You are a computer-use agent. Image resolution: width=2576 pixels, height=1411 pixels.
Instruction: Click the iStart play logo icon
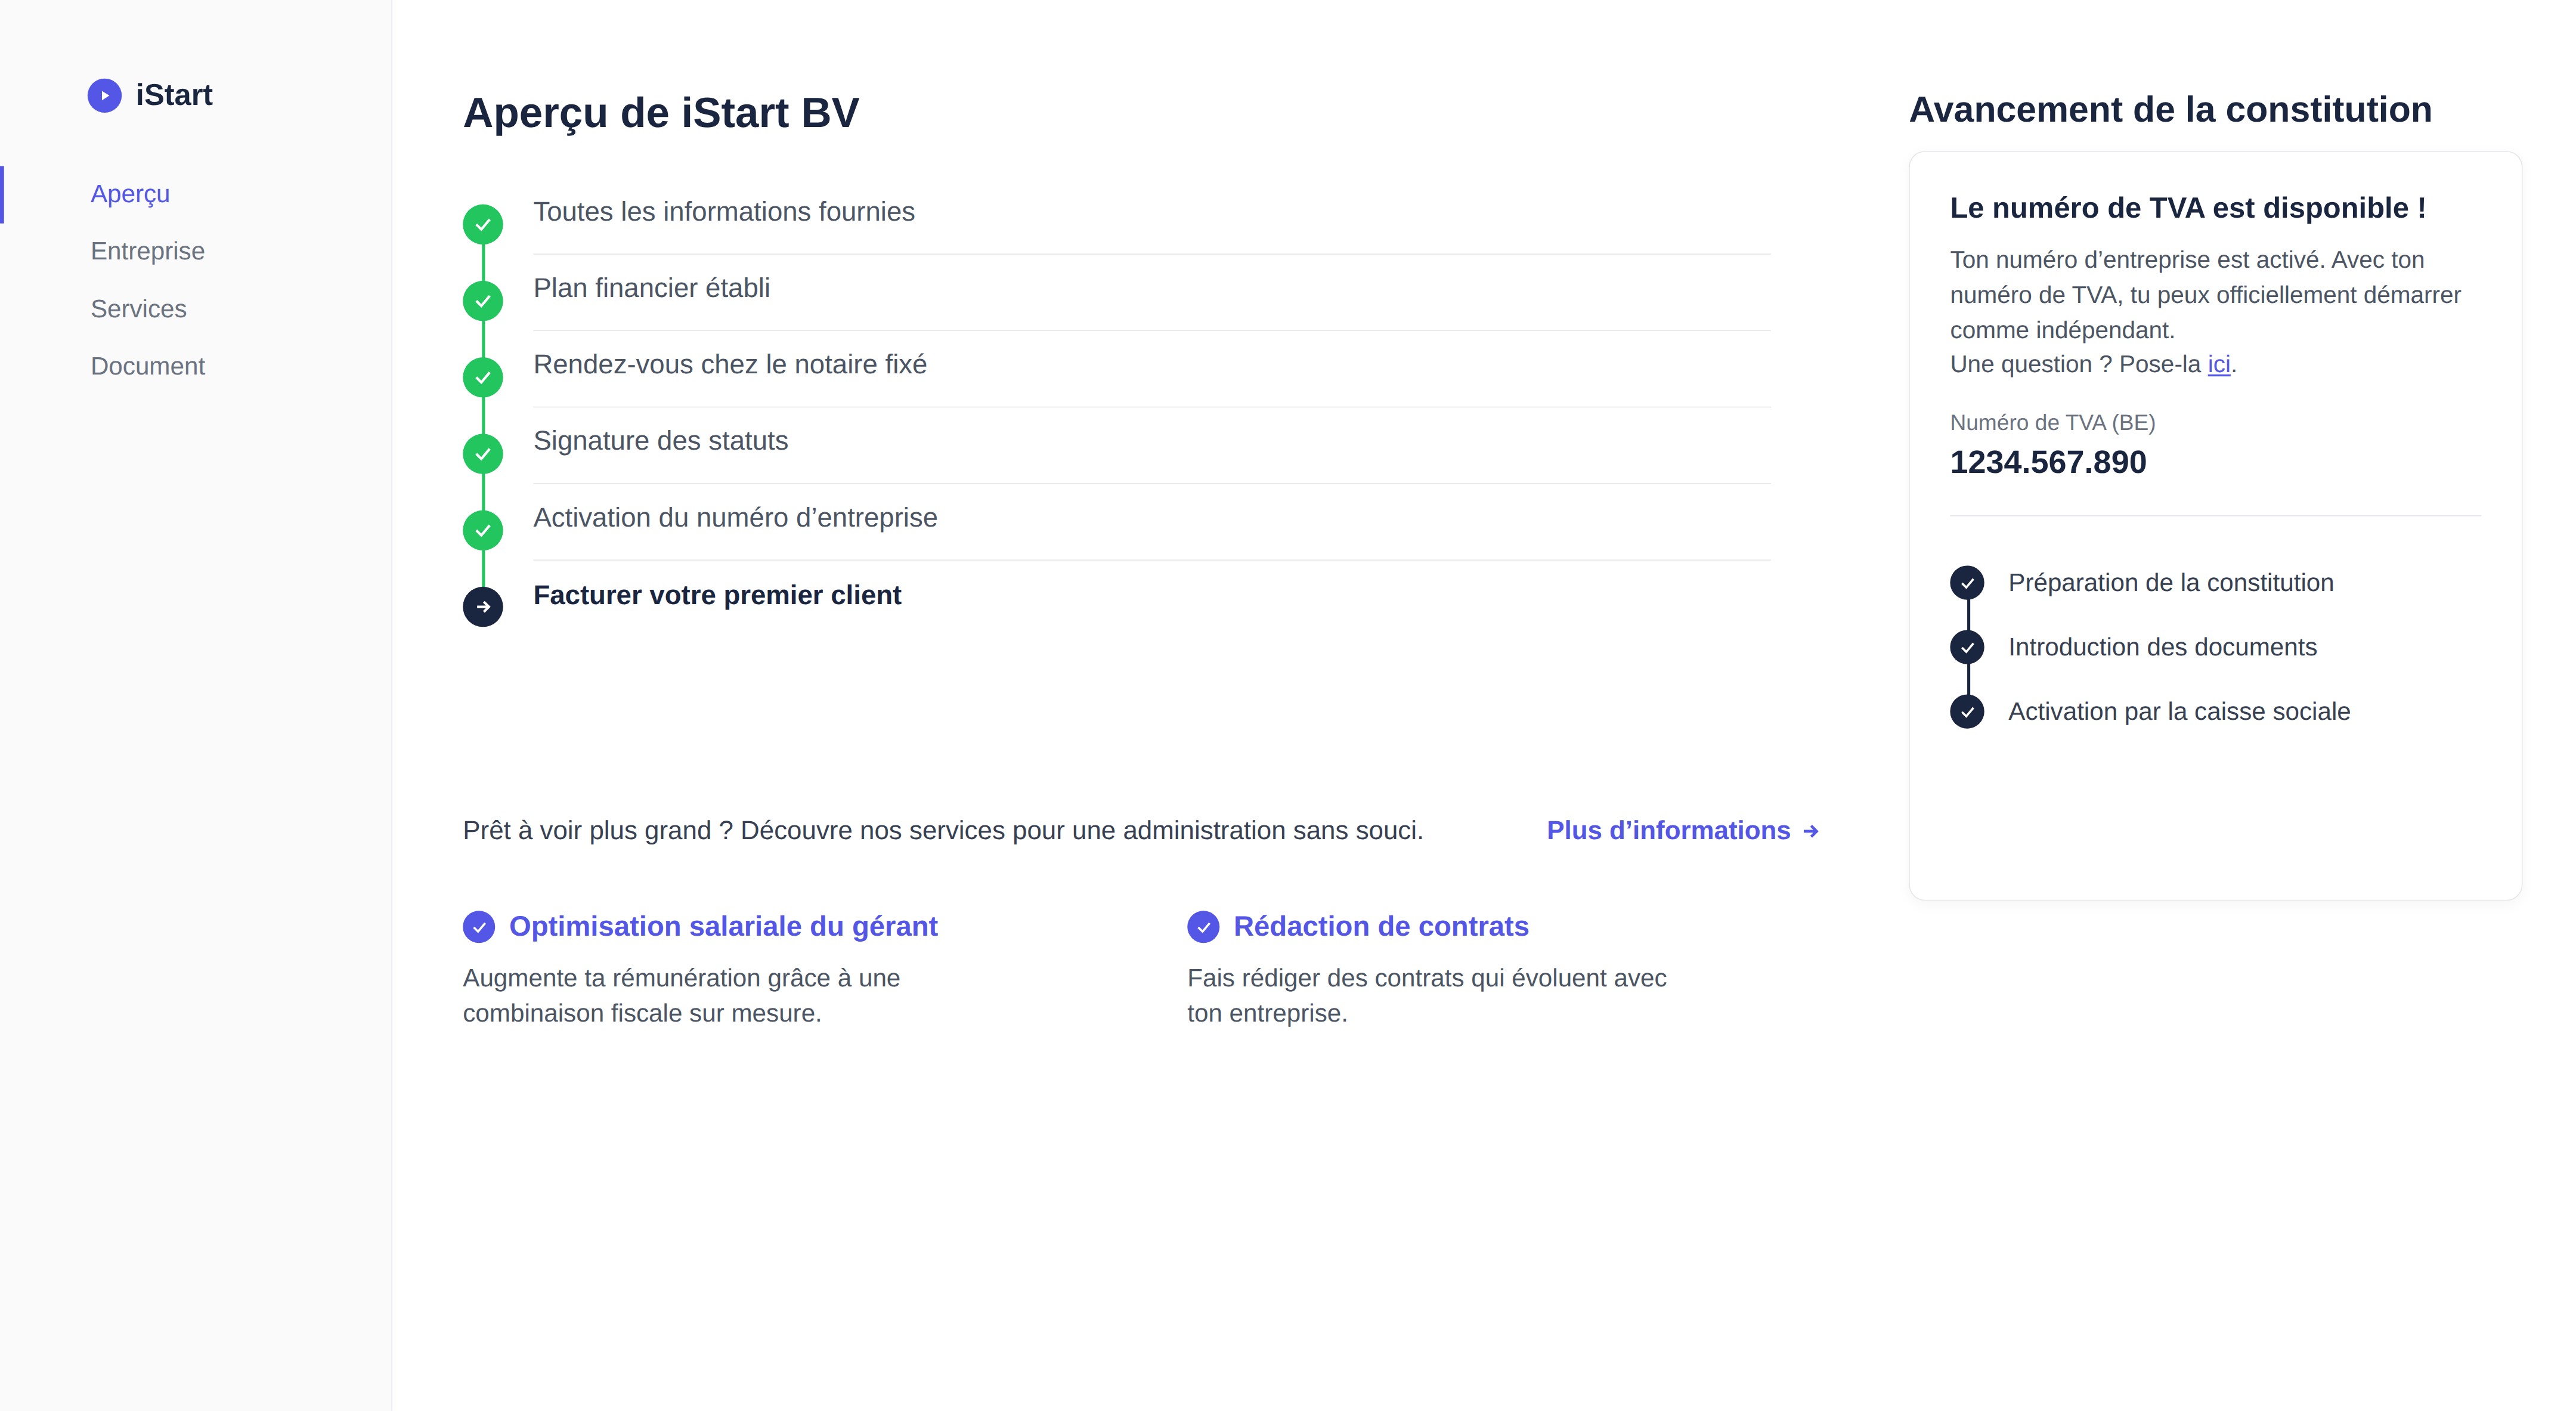pos(104,96)
